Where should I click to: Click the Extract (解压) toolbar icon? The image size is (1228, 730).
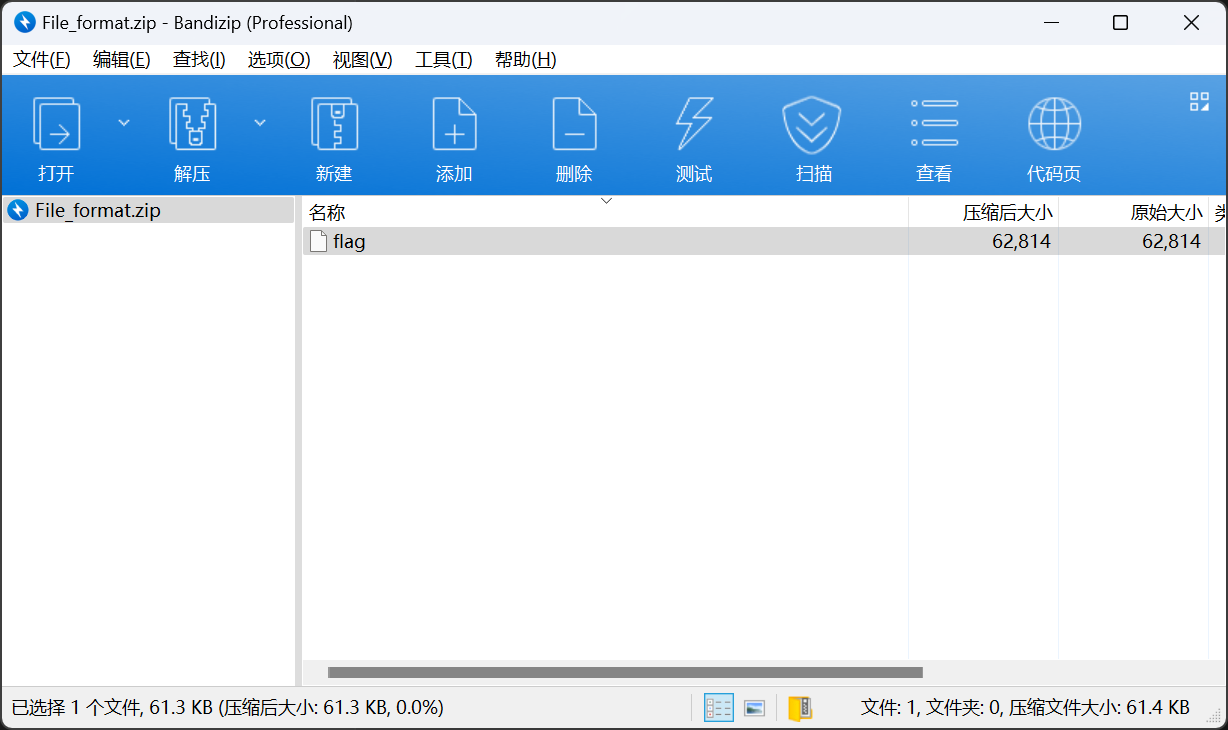click(192, 124)
